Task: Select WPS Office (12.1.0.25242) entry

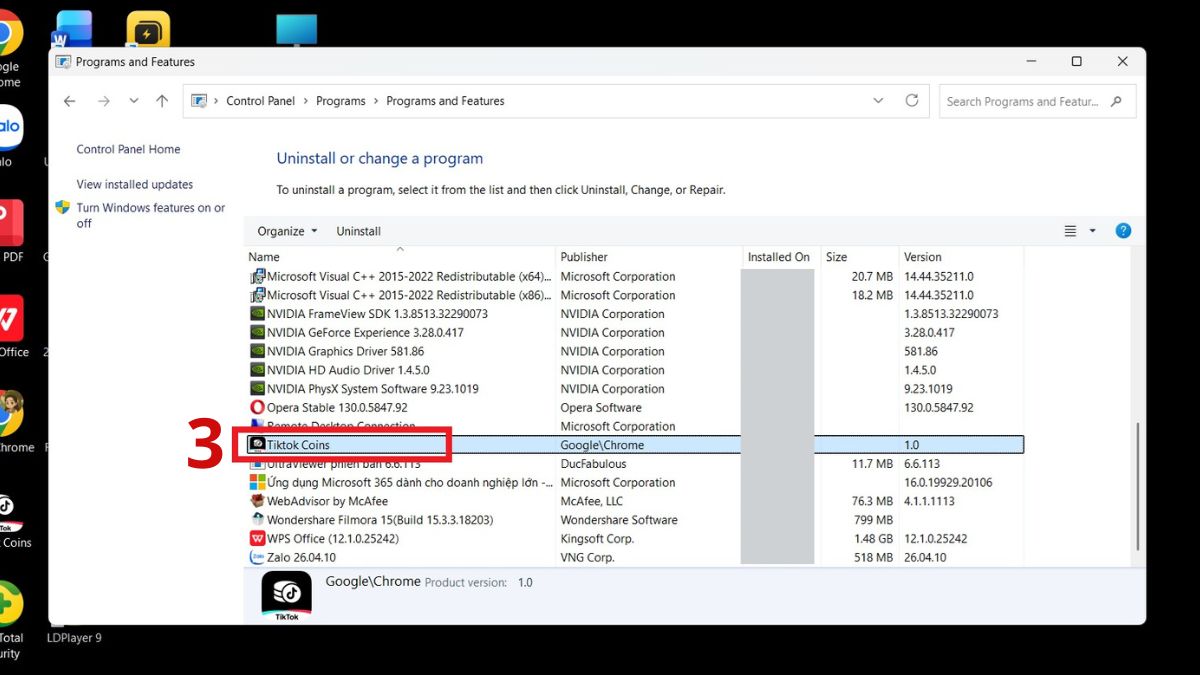Action: (333, 539)
